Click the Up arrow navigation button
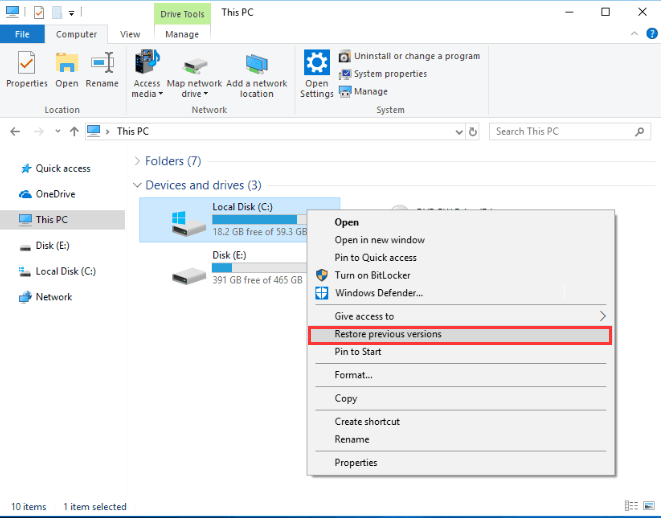Image resolution: width=661 pixels, height=518 pixels. (x=73, y=131)
